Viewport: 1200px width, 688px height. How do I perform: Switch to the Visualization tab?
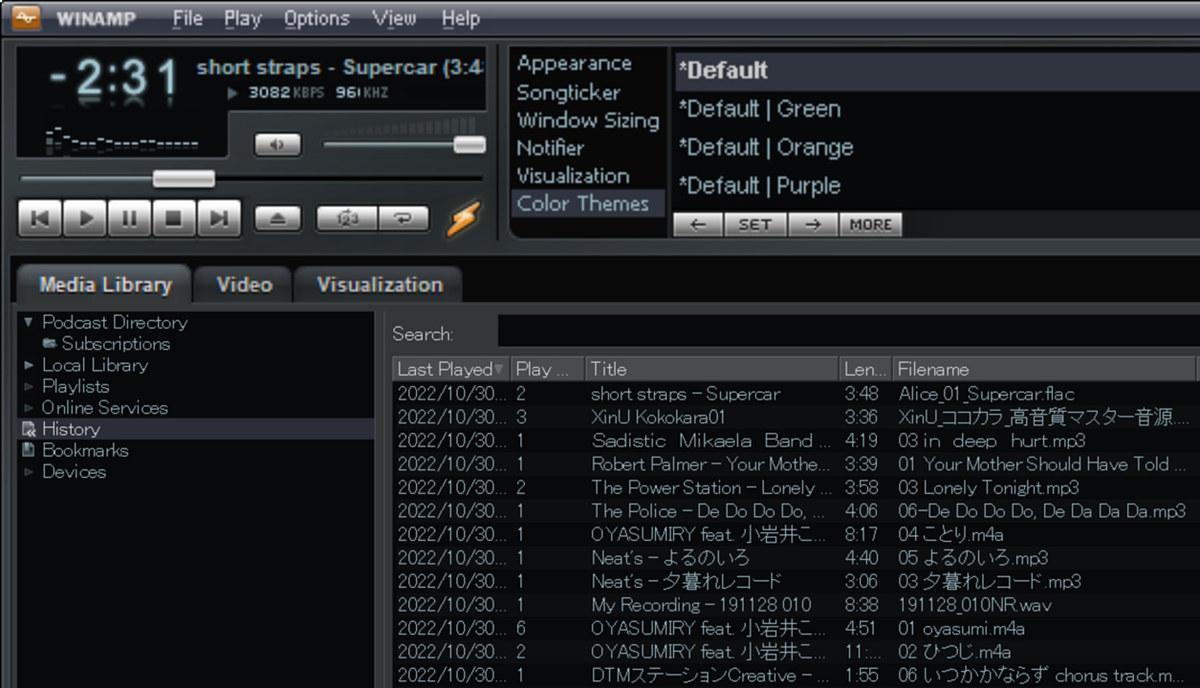coord(379,284)
